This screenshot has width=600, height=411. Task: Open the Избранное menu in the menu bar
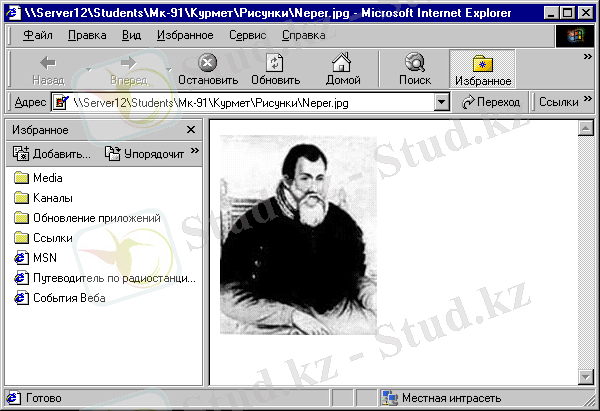point(185,35)
